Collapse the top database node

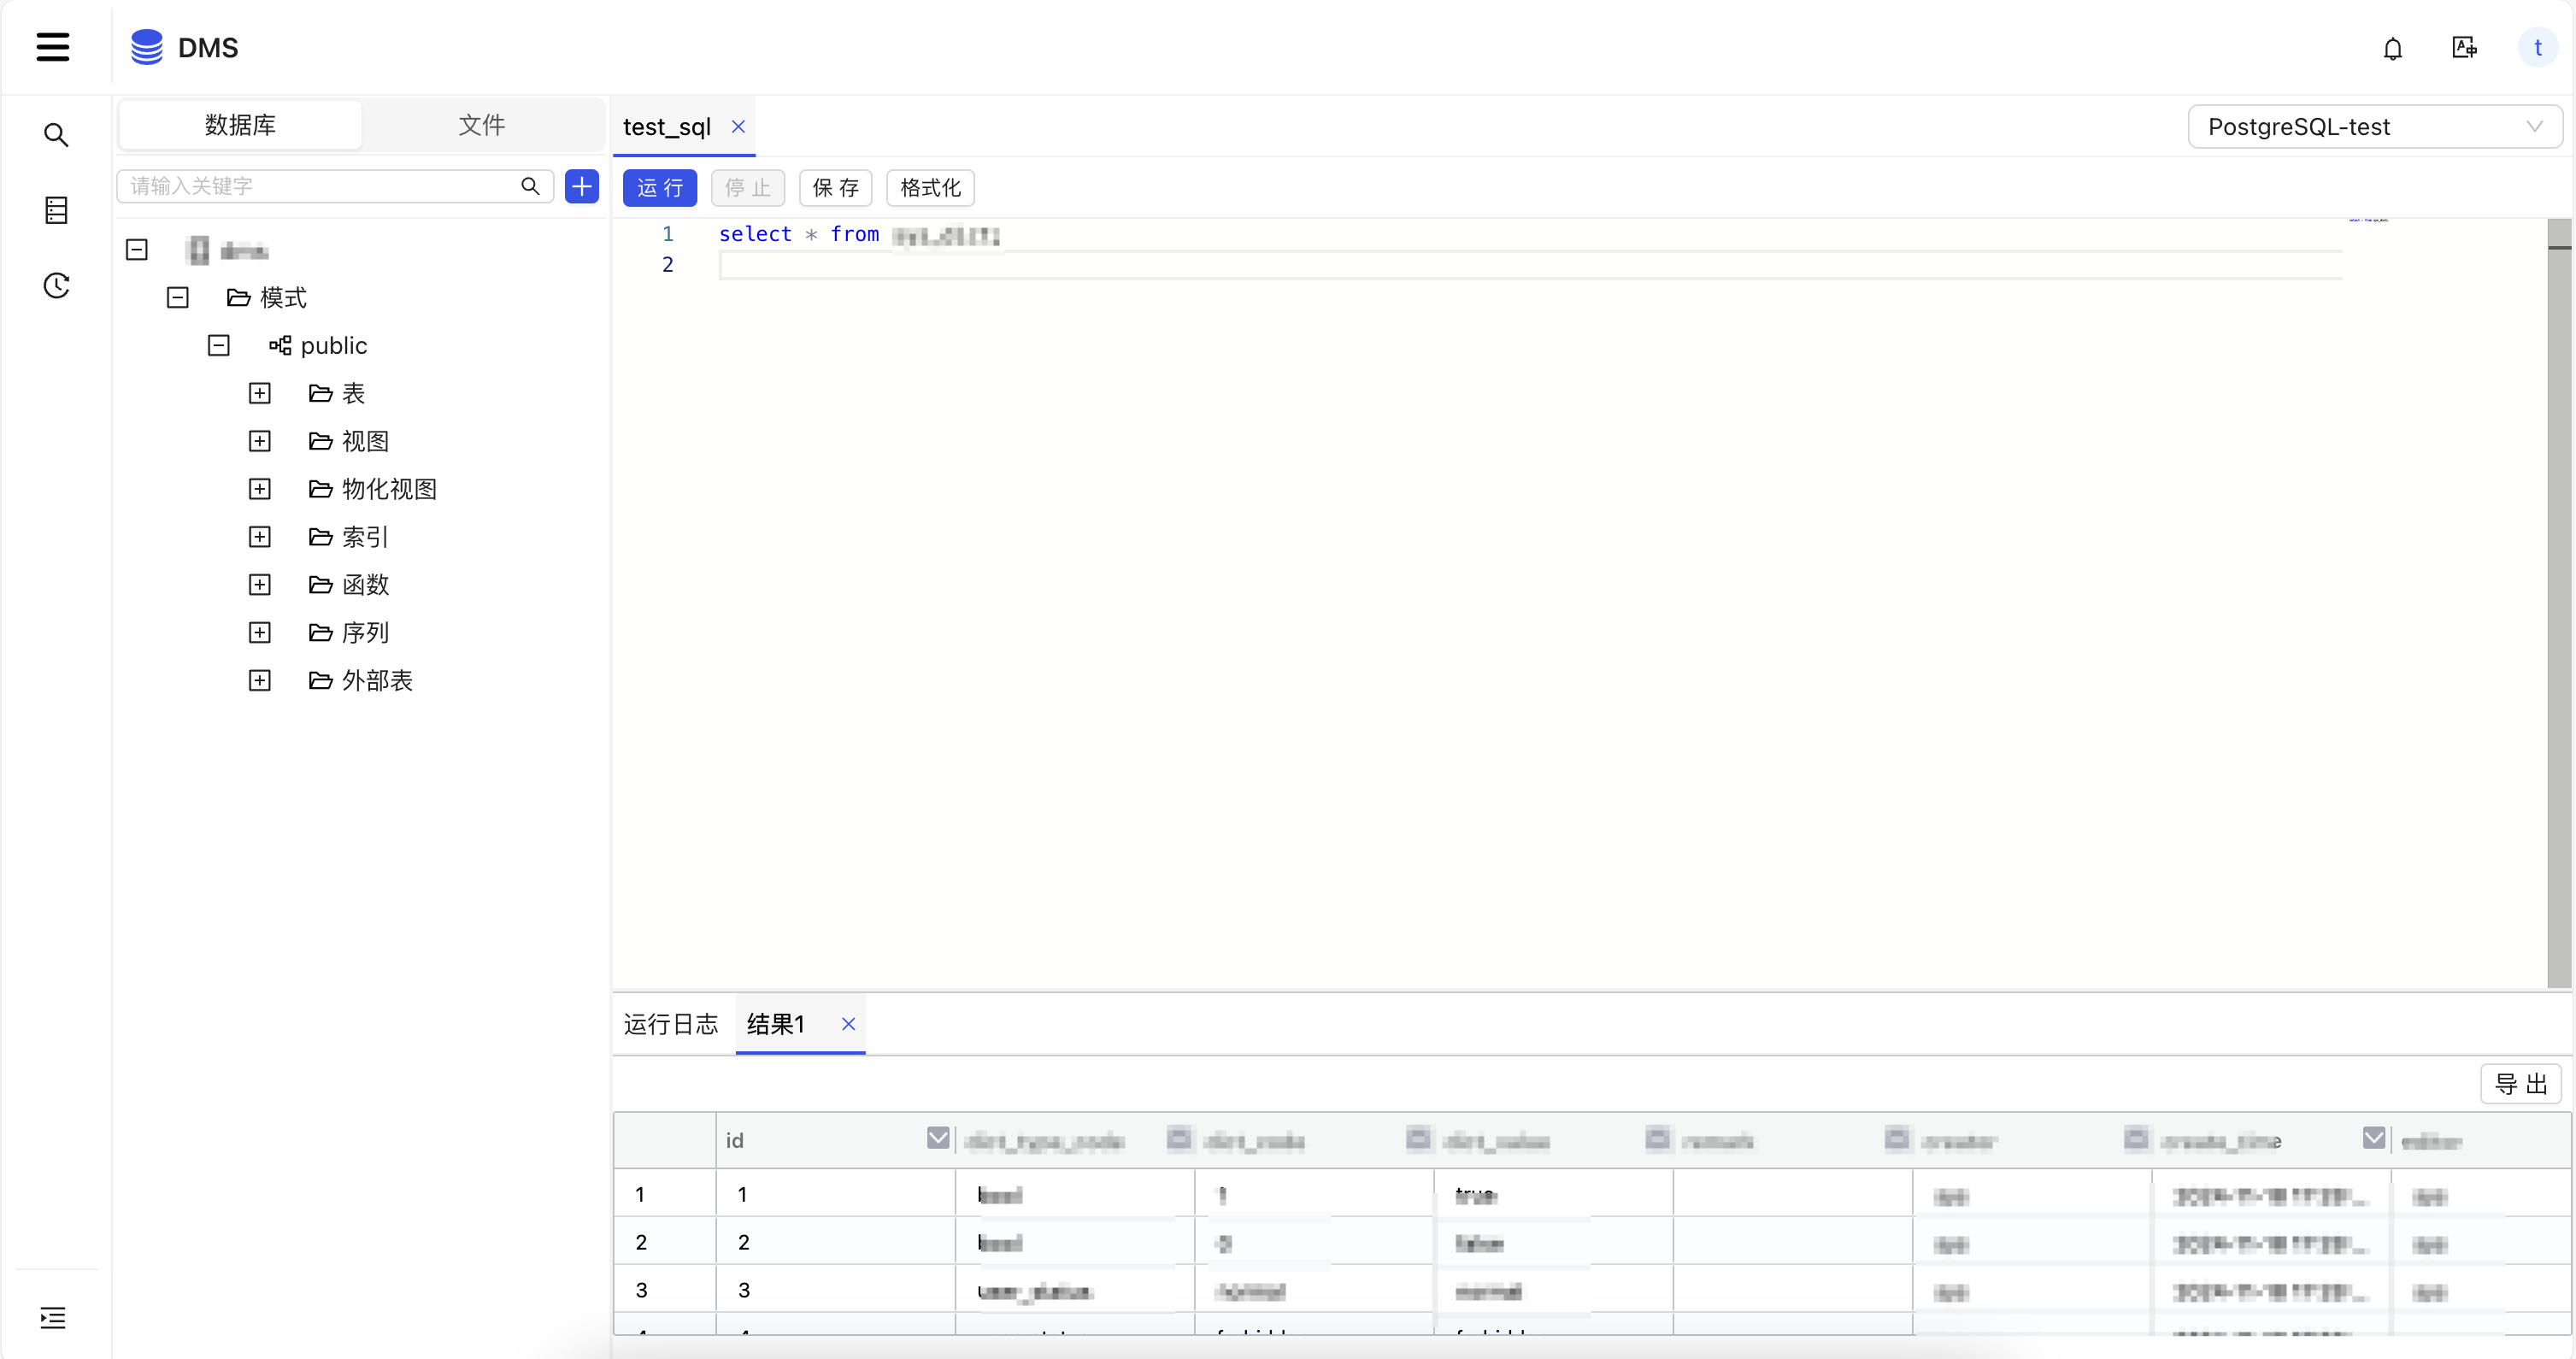(x=137, y=250)
